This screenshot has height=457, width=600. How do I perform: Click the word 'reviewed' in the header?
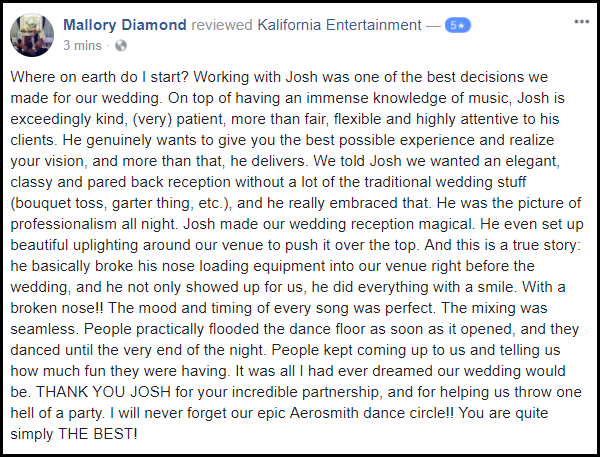point(222,25)
